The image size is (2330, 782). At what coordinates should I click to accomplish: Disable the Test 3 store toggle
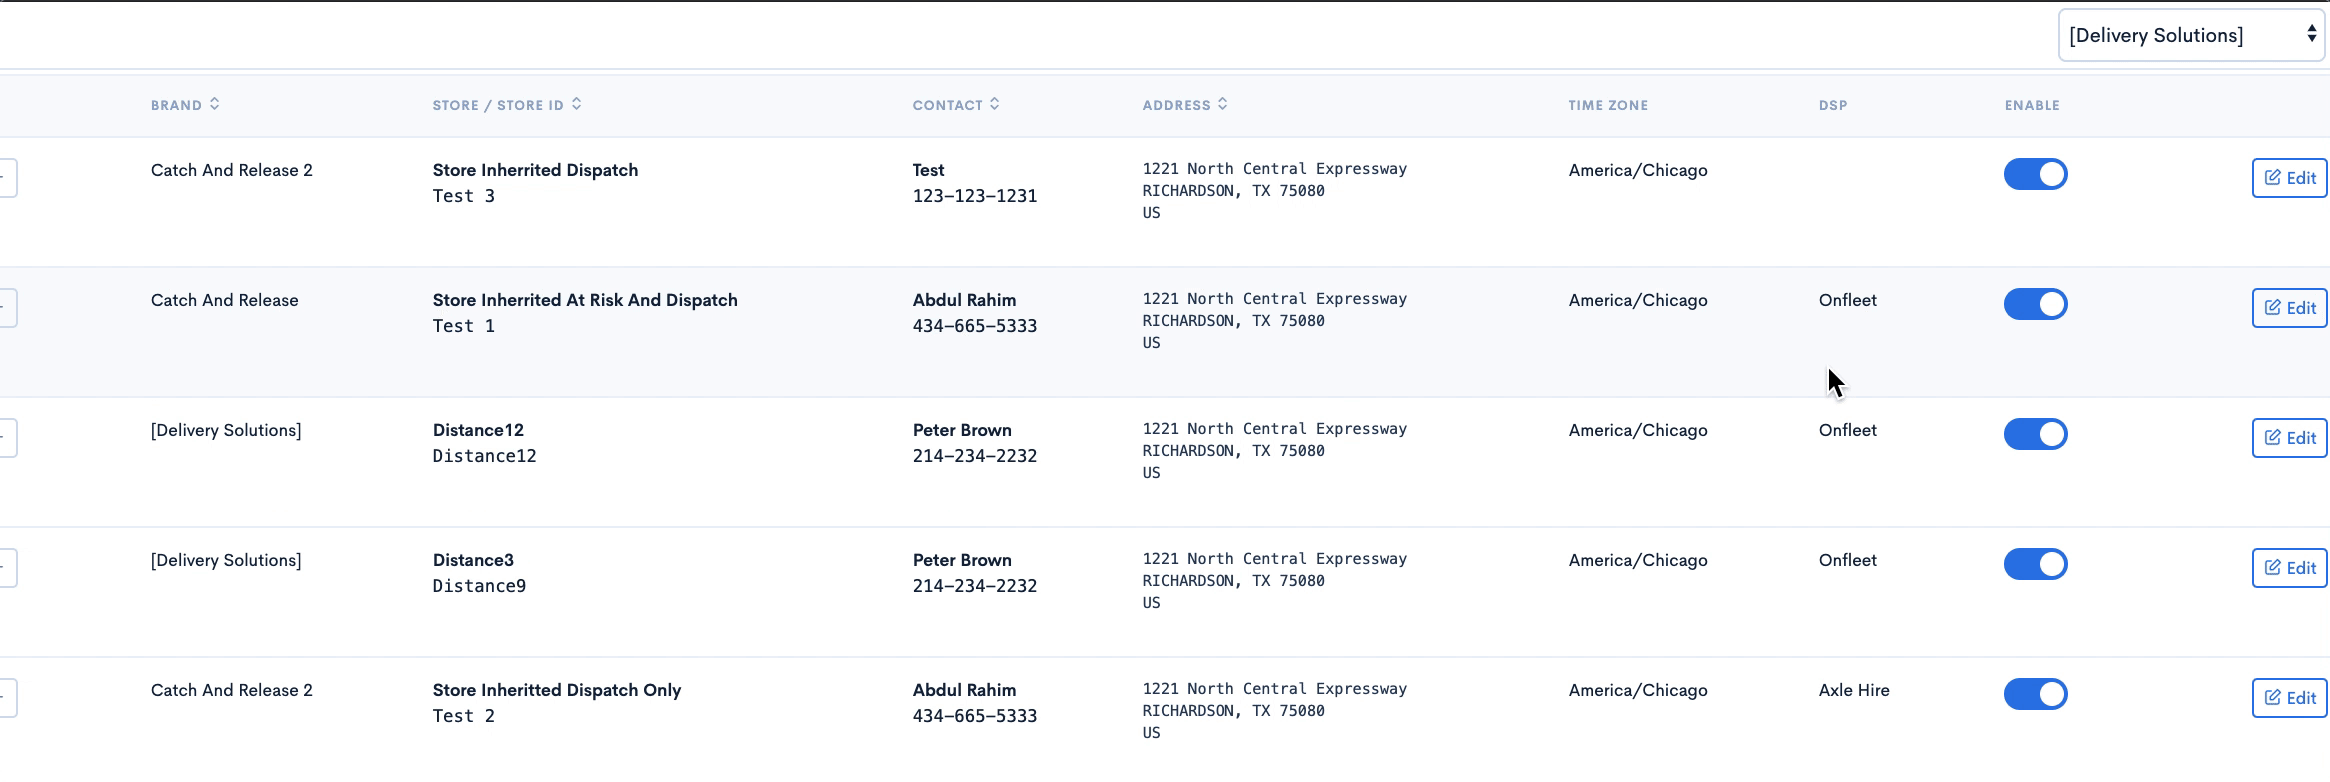point(2035,174)
